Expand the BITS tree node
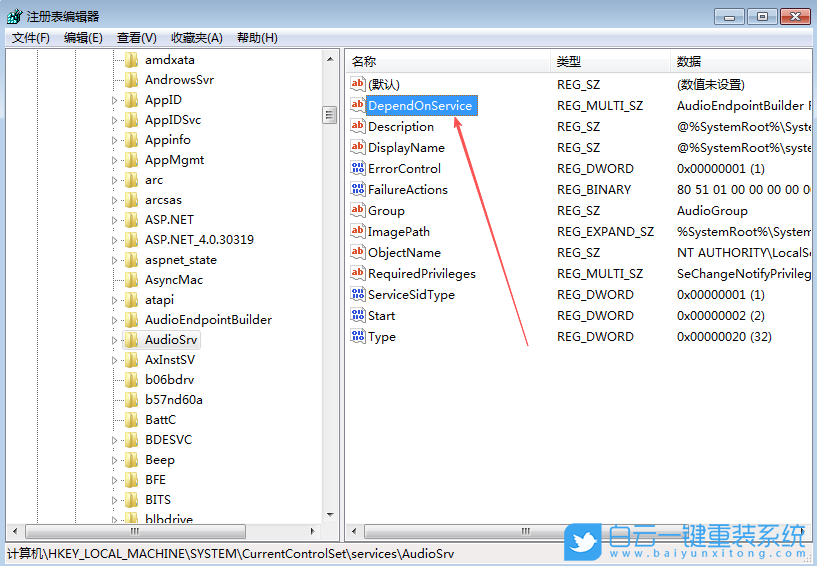Image resolution: width=817 pixels, height=566 pixels. coord(115,500)
